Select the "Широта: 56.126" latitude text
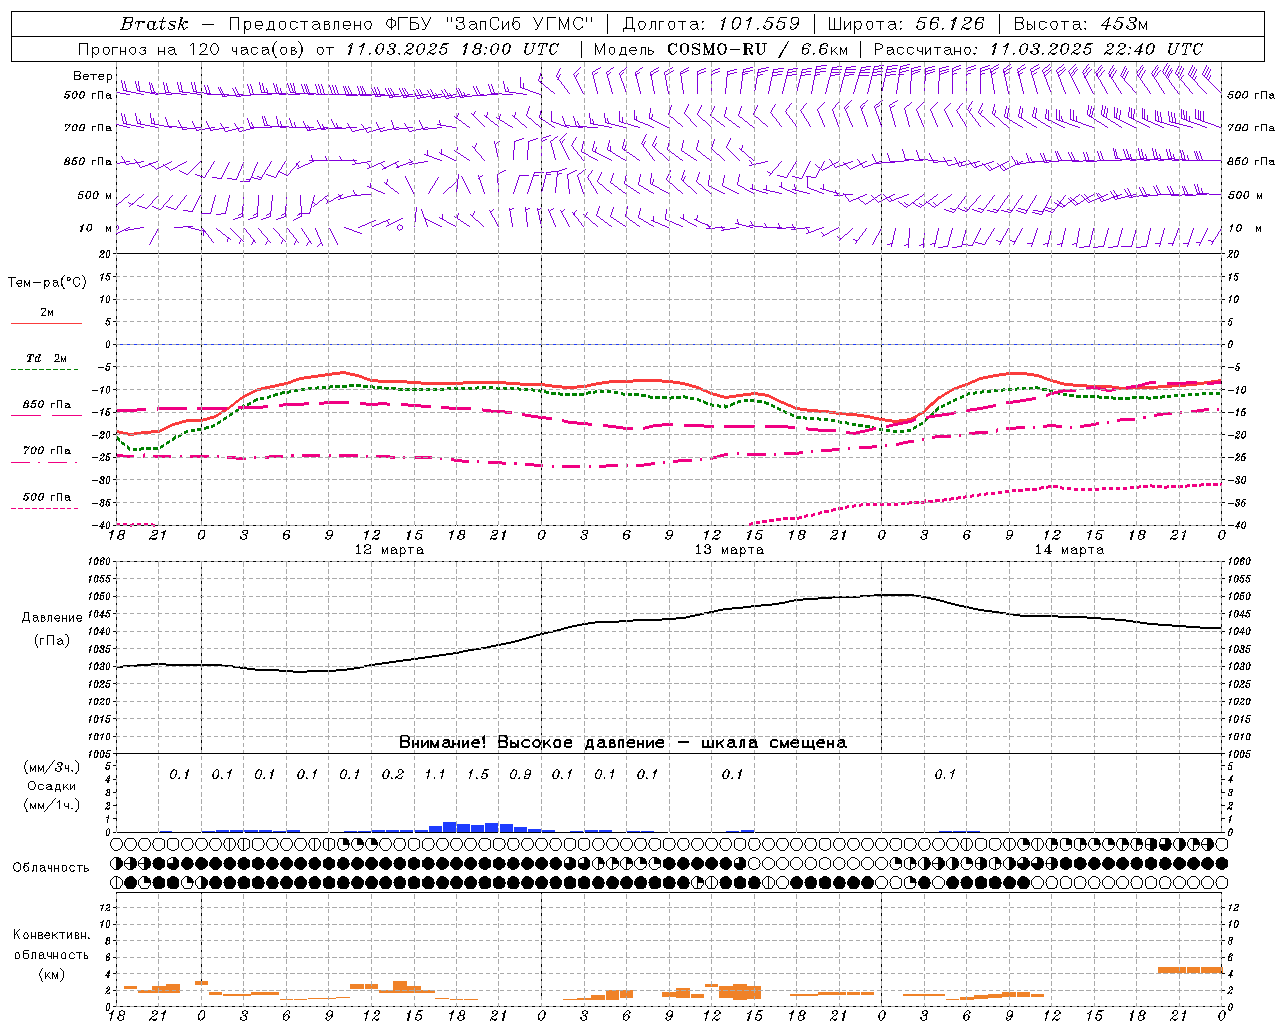Screen dimensions: 1280x1024 906,24
